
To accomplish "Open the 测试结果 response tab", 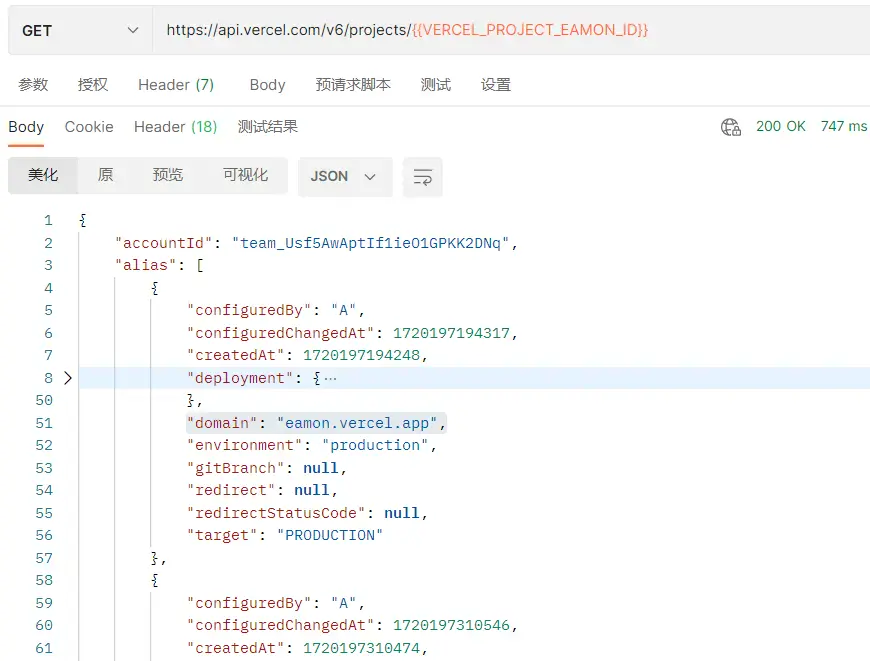I will click(x=268, y=127).
